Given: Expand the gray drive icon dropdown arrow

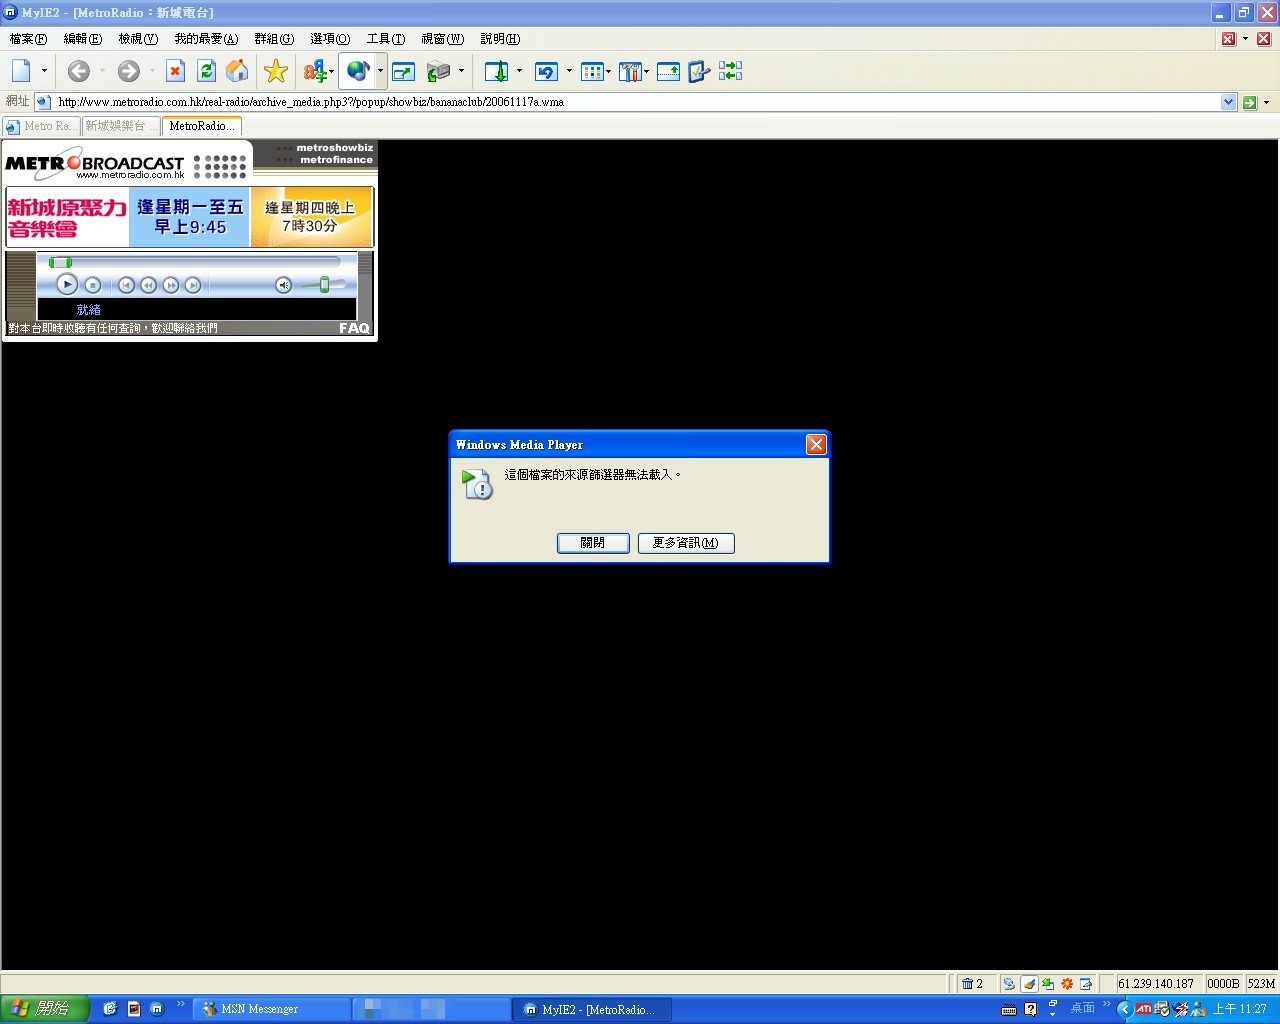Looking at the screenshot, I should tap(461, 71).
